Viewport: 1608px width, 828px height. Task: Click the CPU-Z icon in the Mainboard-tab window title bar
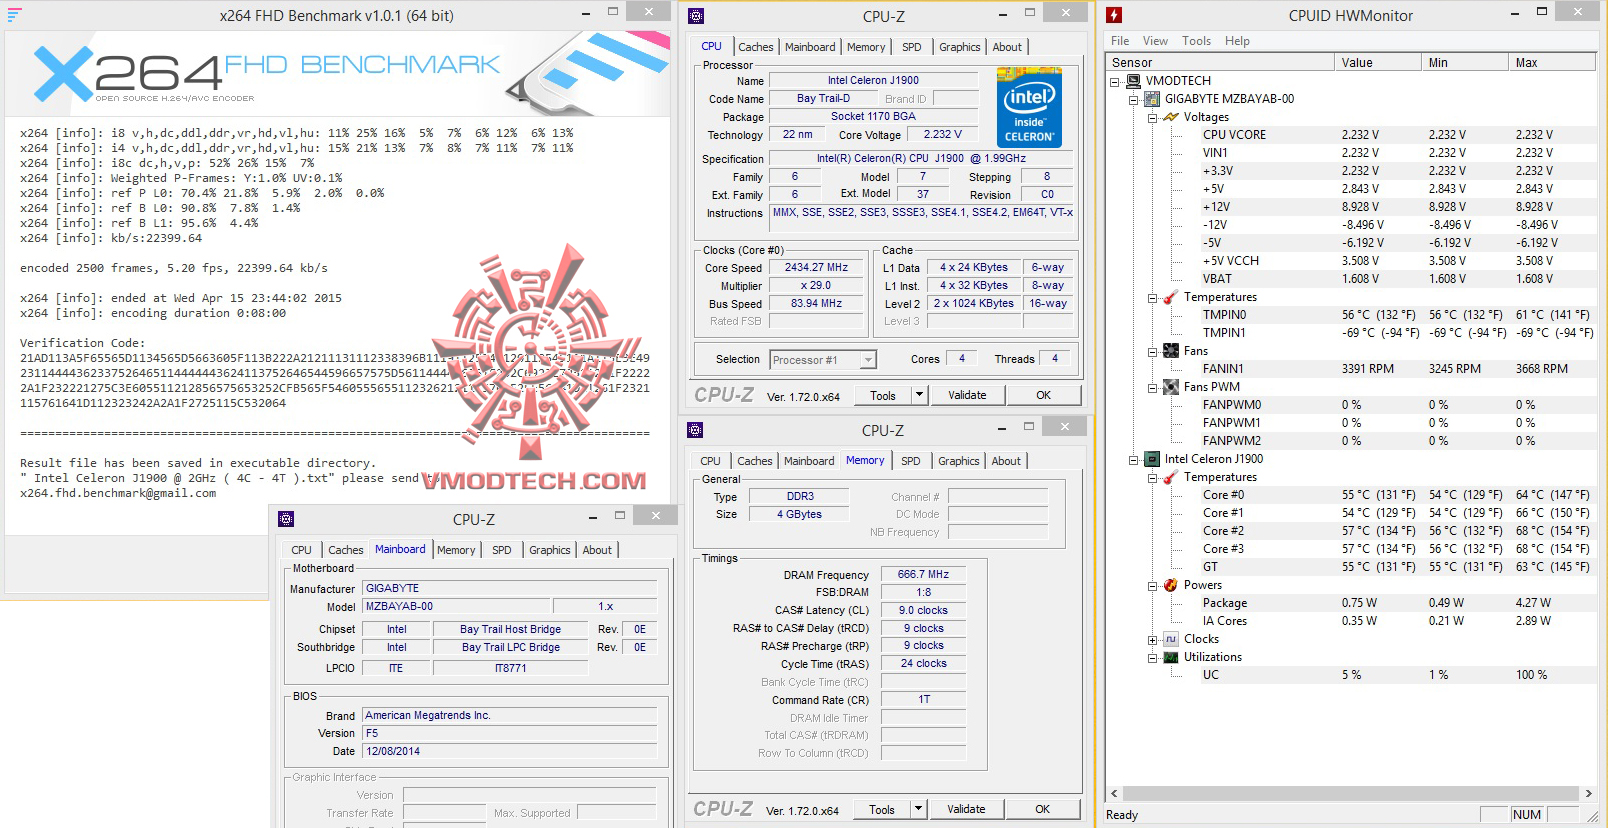point(286,519)
